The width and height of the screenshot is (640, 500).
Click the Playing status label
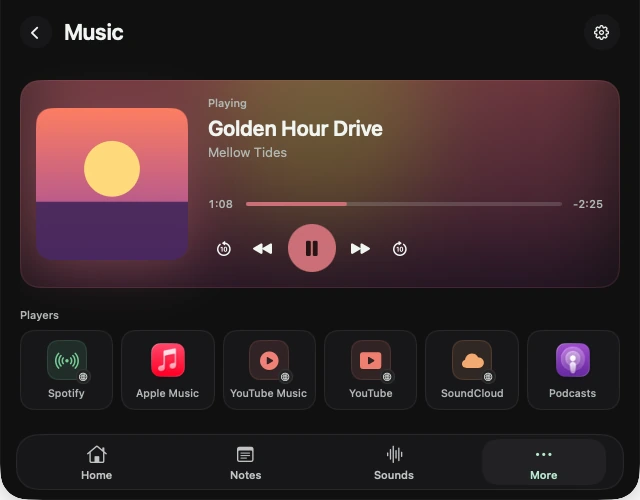click(x=227, y=103)
